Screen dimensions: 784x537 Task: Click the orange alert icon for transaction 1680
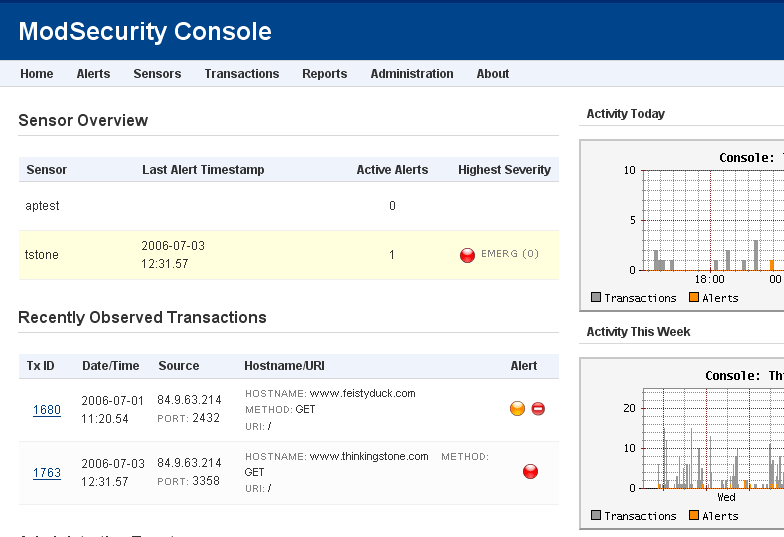point(517,408)
